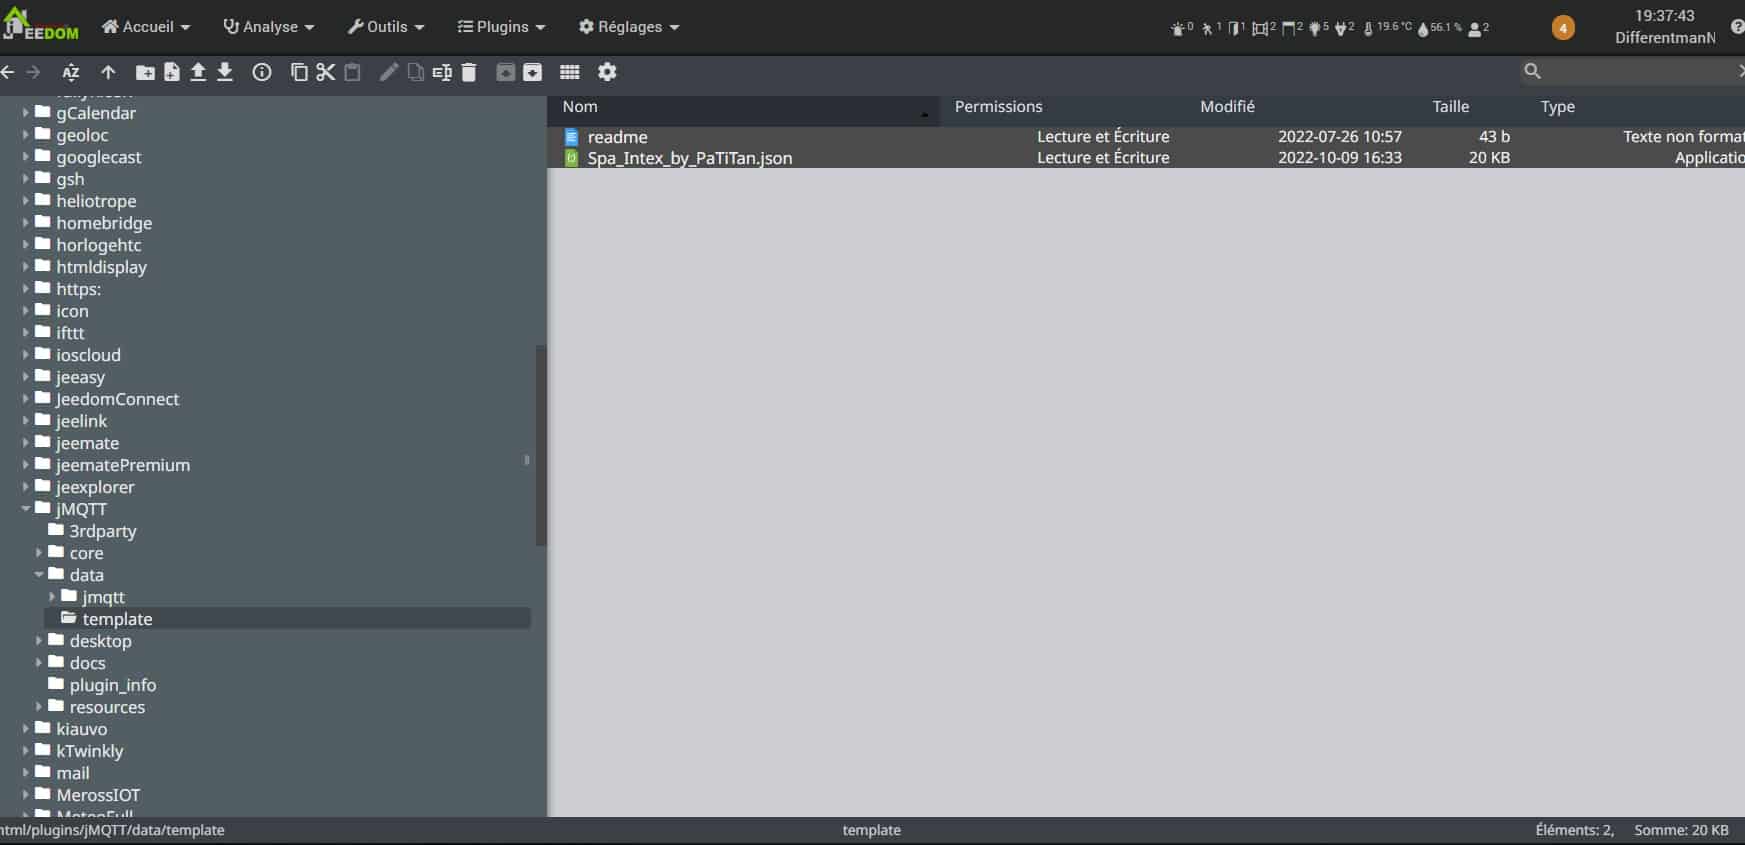Open the Plugins menu
Screen dimensions: 1745x845
[x=501, y=27]
